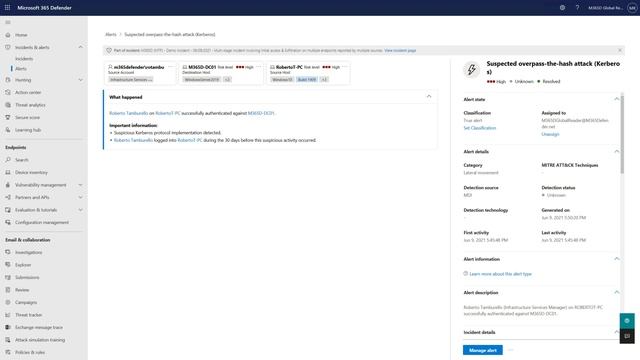
Task: Open the dark feedback chat widget
Action: pyautogui.click(x=627, y=336)
